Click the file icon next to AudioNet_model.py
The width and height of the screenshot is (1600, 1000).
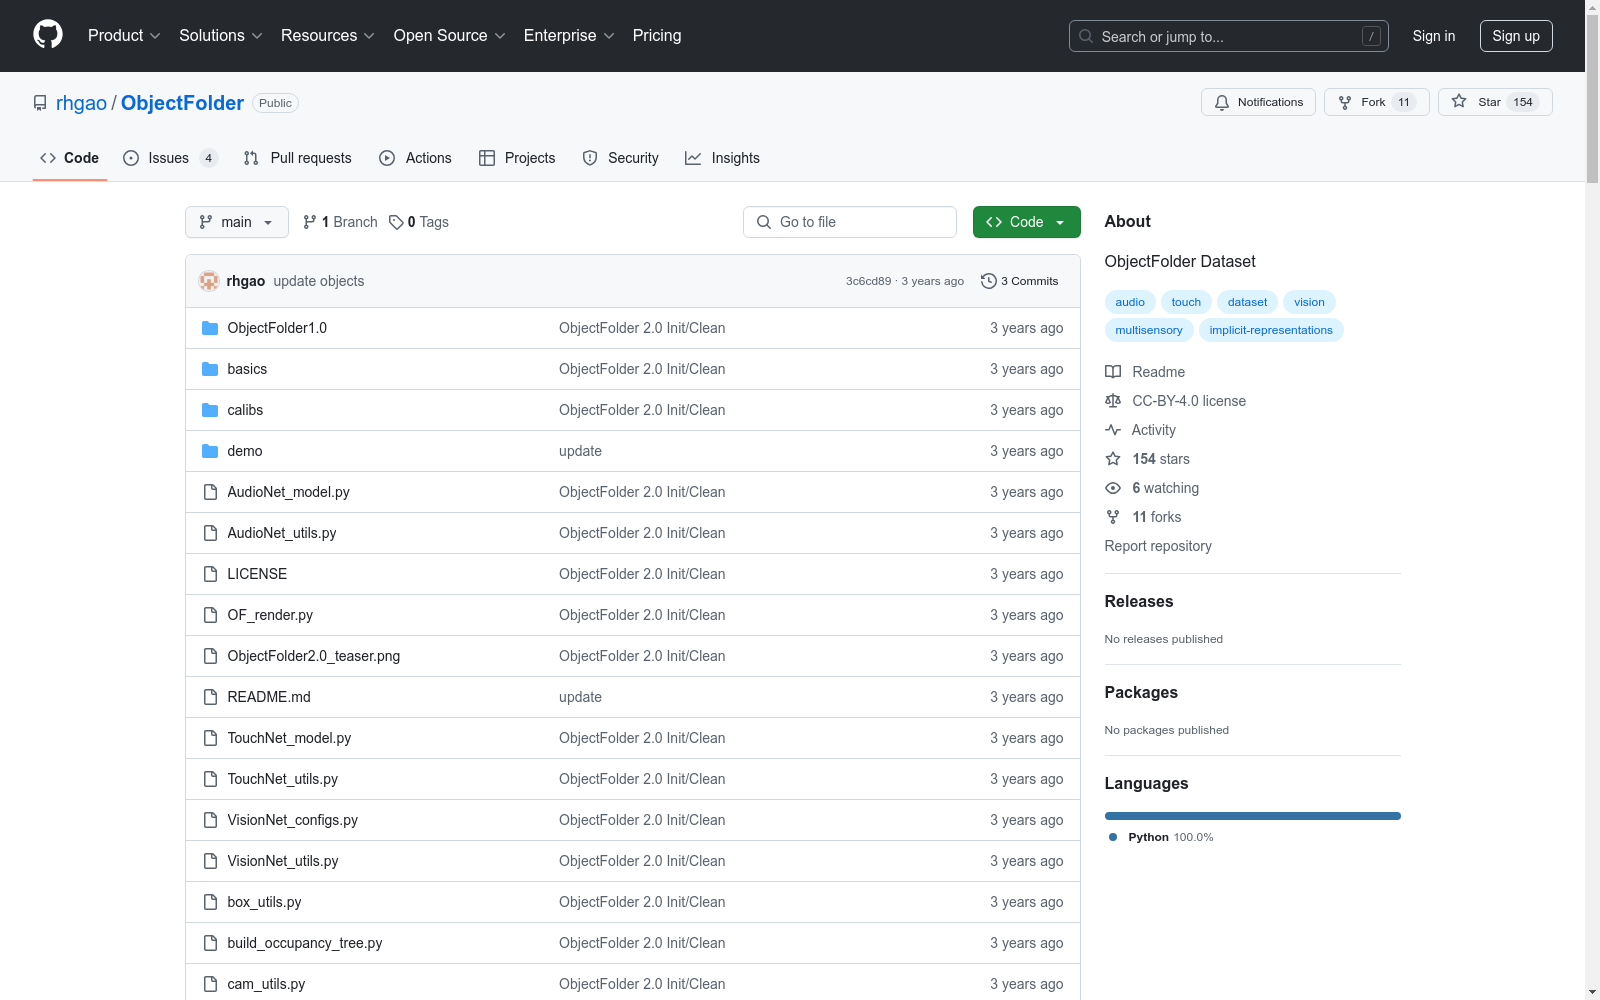point(210,492)
